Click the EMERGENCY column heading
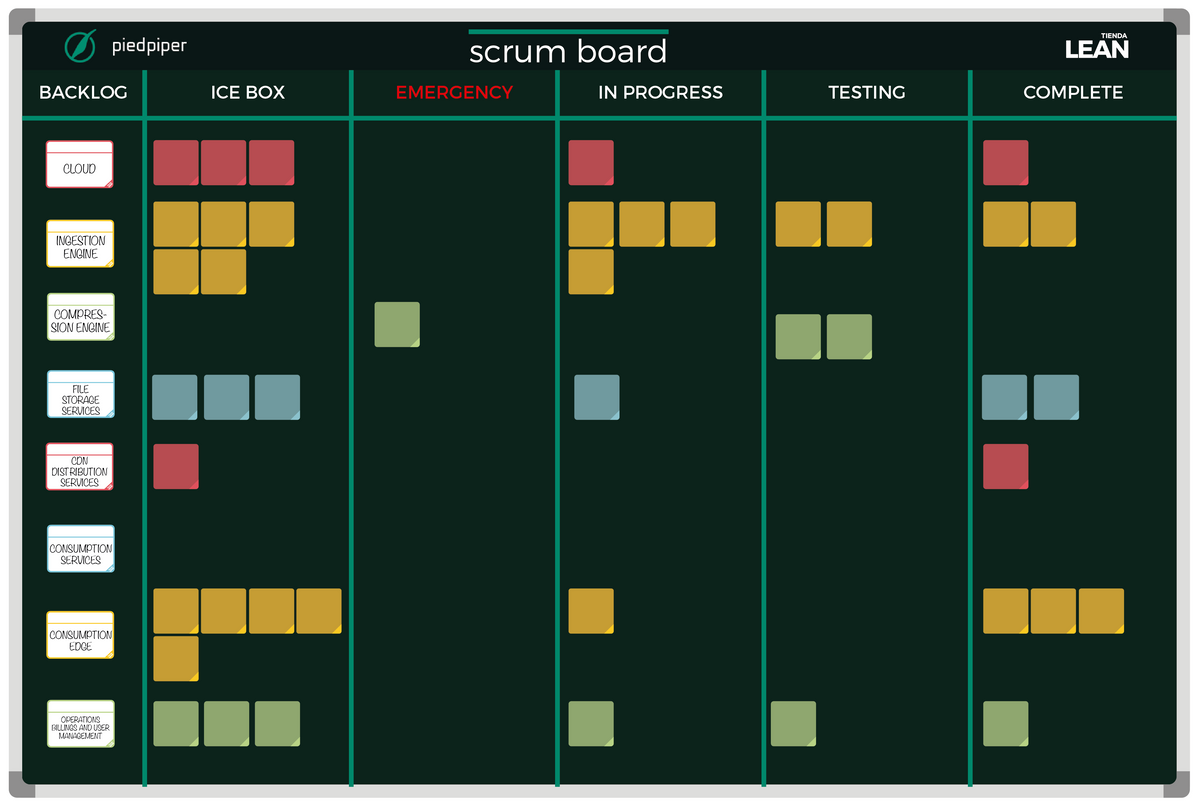The image size is (1200, 806). (x=454, y=92)
